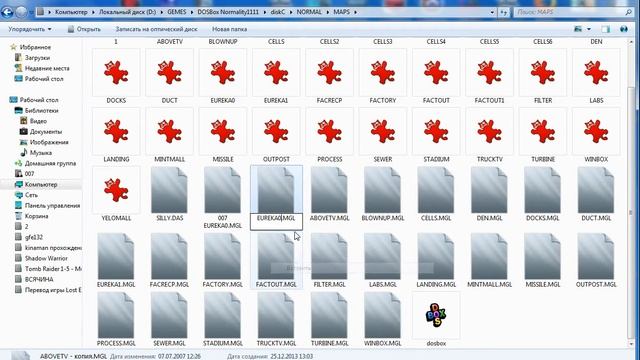Expand the arrow after diskC breadcrumb
Image resolution: width=640 pixels, height=360 pixels.
(x=291, y=12)
